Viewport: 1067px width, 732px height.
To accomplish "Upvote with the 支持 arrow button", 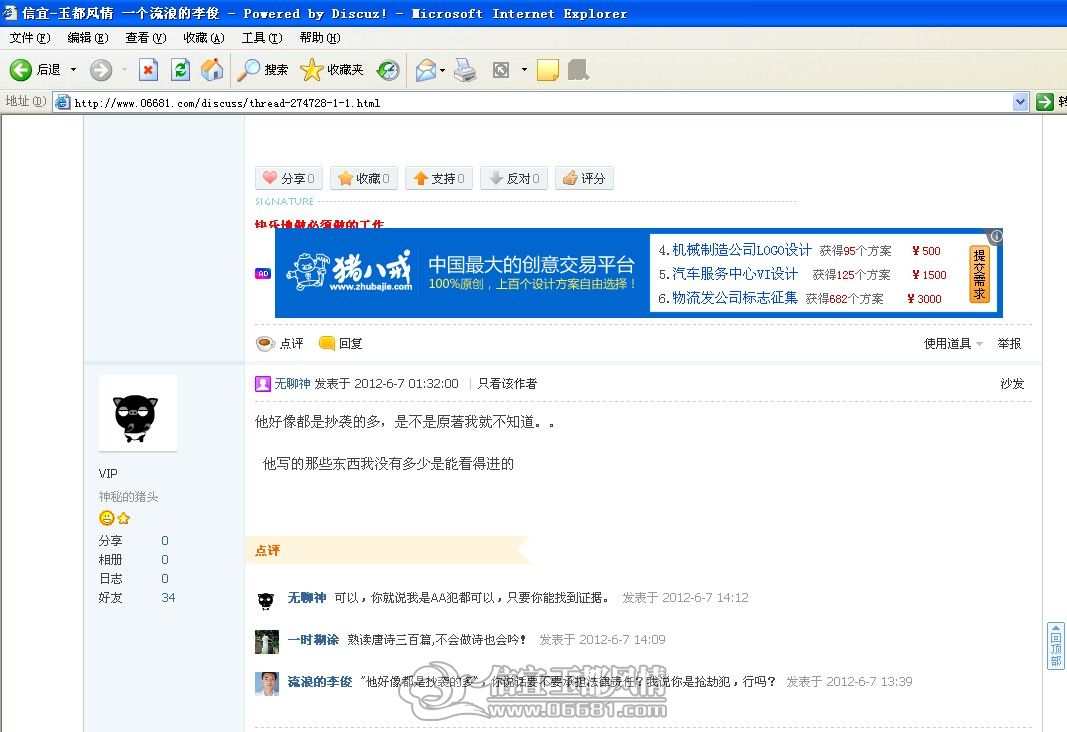I will tap(439, 178).
